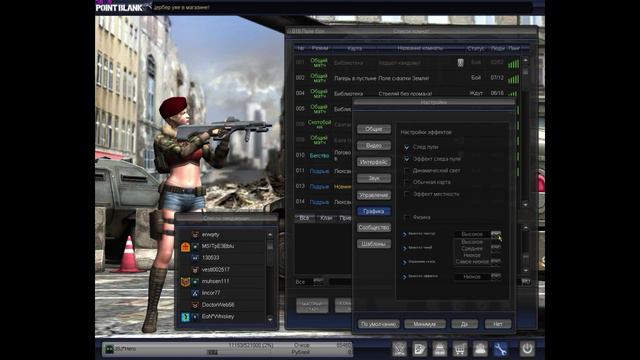Viewport: 640px width, 360px height.
Task: Confirm settings with 'Да' button
Action: (464, 324)
